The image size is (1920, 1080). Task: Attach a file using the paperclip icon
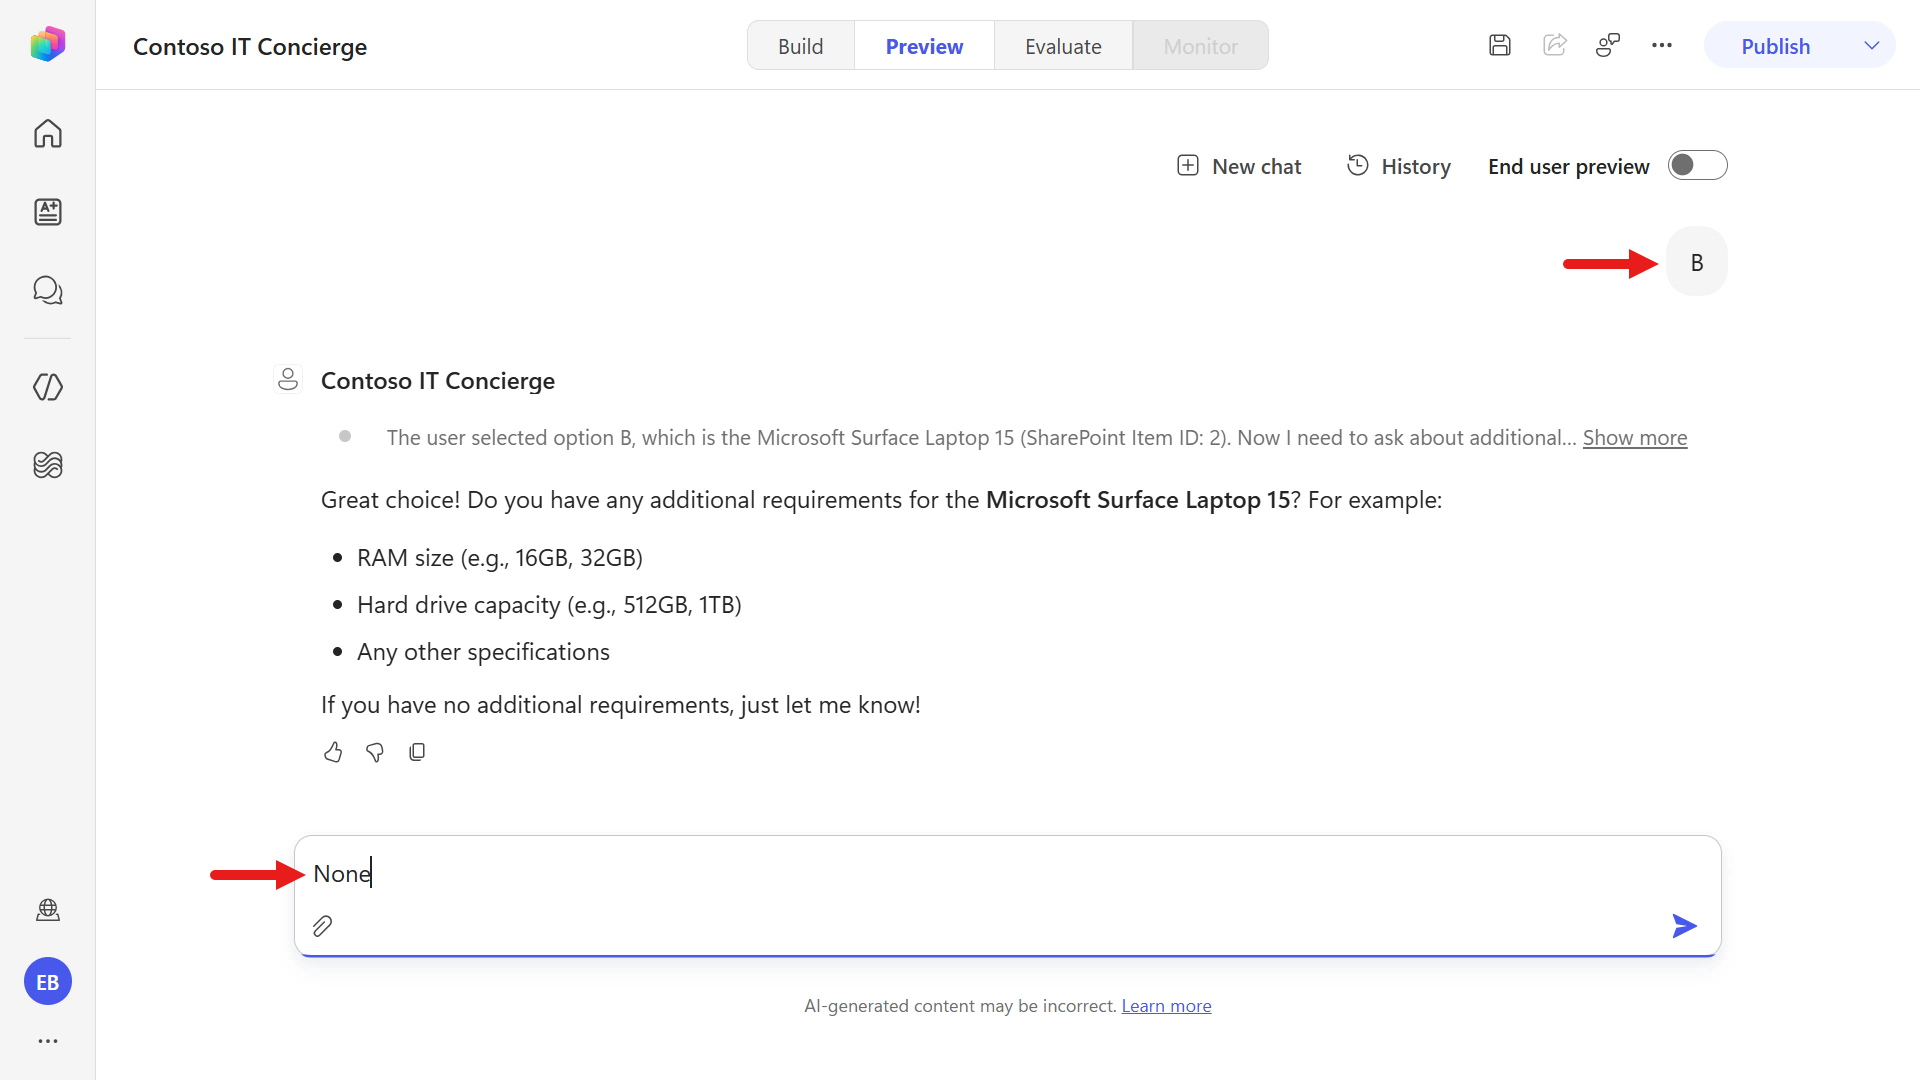pyautogui.click(x=322, y=926)
